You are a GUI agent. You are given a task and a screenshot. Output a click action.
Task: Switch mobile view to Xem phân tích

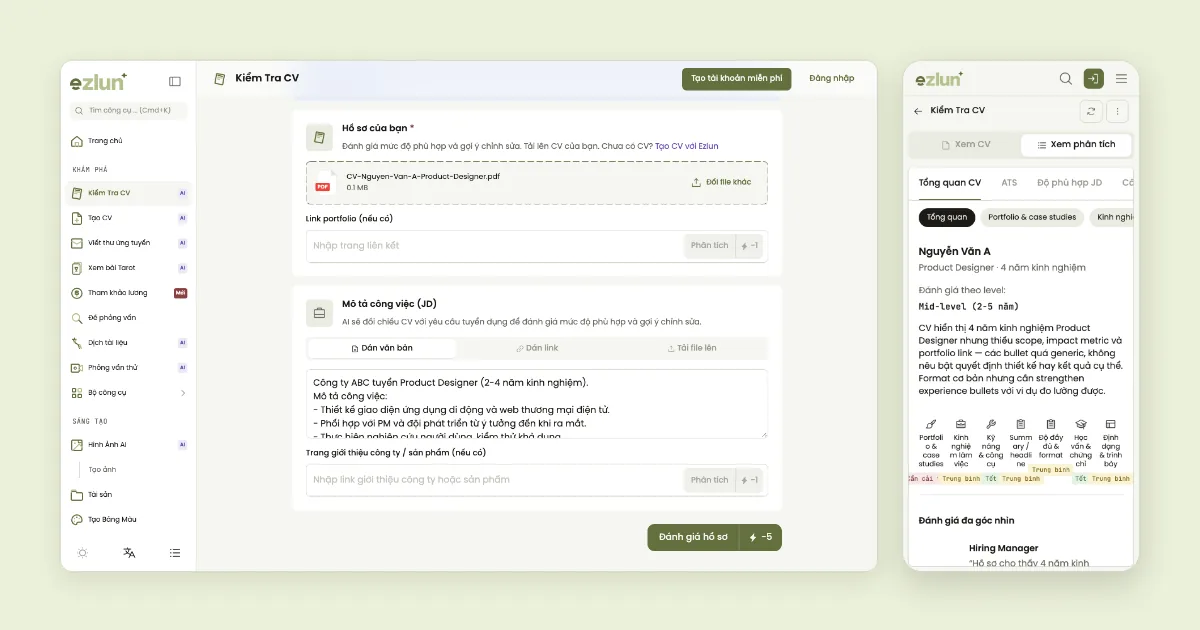coord(1076,145)
